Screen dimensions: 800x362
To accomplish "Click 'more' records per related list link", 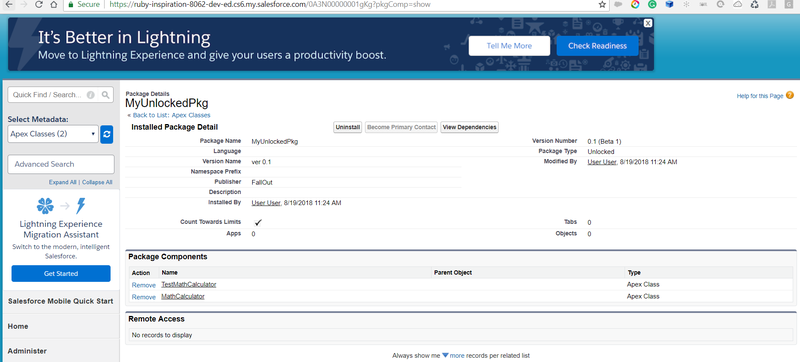I will 457,355.
